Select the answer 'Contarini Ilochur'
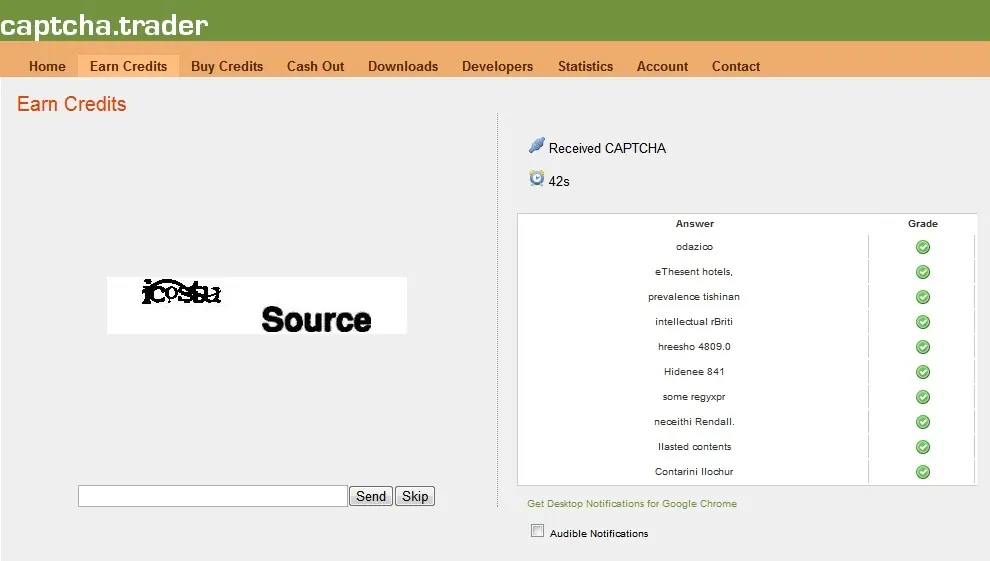The image size is (990, 561). [694, 471]
